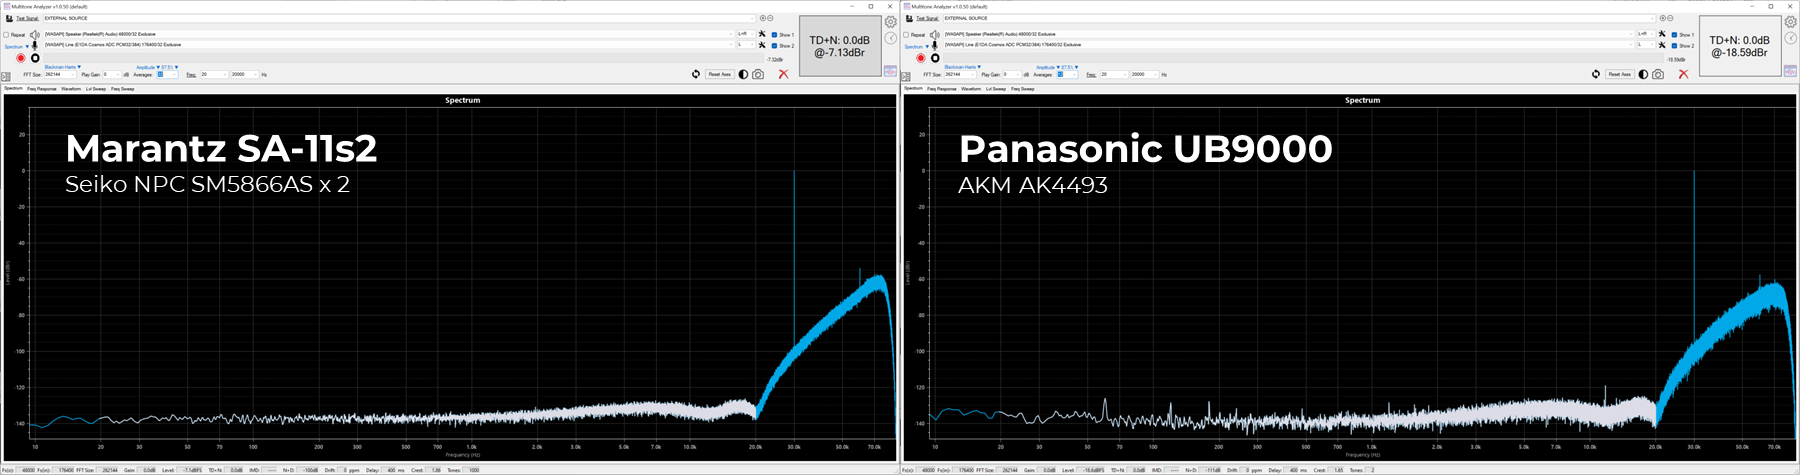This screenshot has height=475, width=1800.
Task: Take screenshot with camera icon, Panasonic window
Action: [1658, 74]
